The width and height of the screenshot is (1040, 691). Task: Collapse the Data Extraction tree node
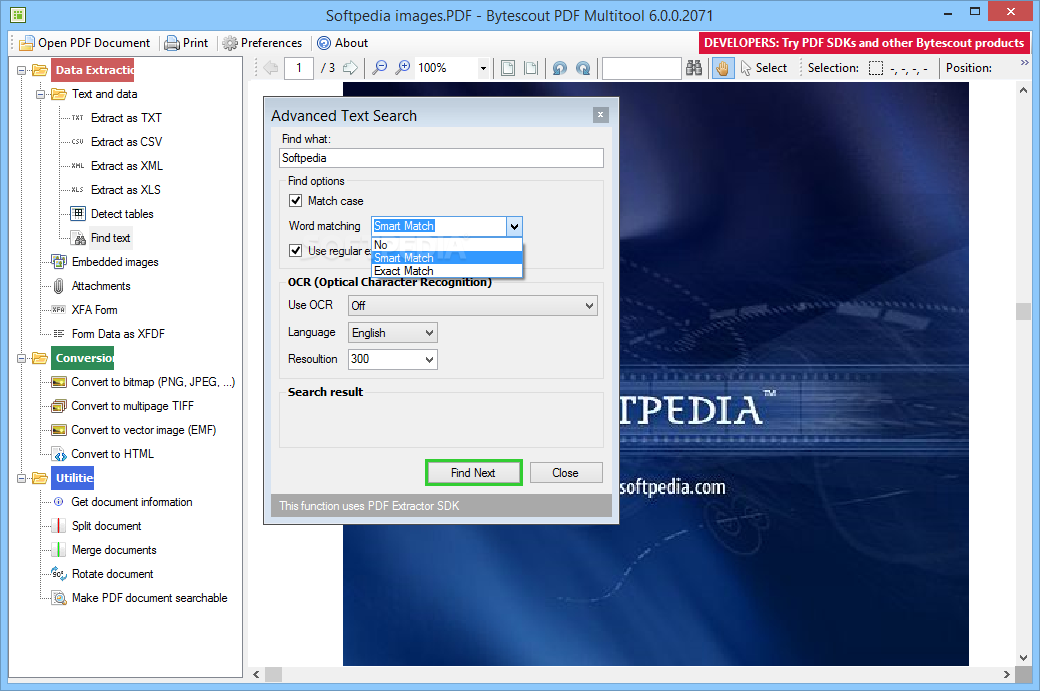point(21,70)
